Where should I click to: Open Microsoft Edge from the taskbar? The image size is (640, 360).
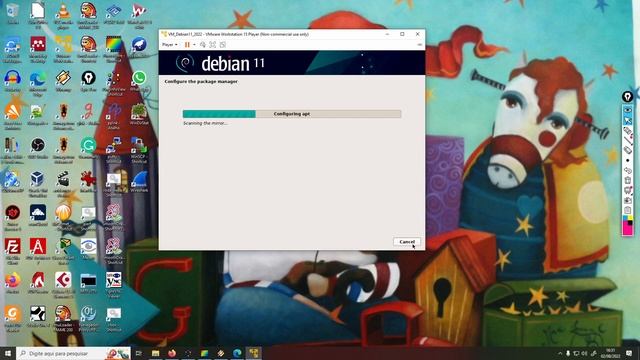pos(237,353)
